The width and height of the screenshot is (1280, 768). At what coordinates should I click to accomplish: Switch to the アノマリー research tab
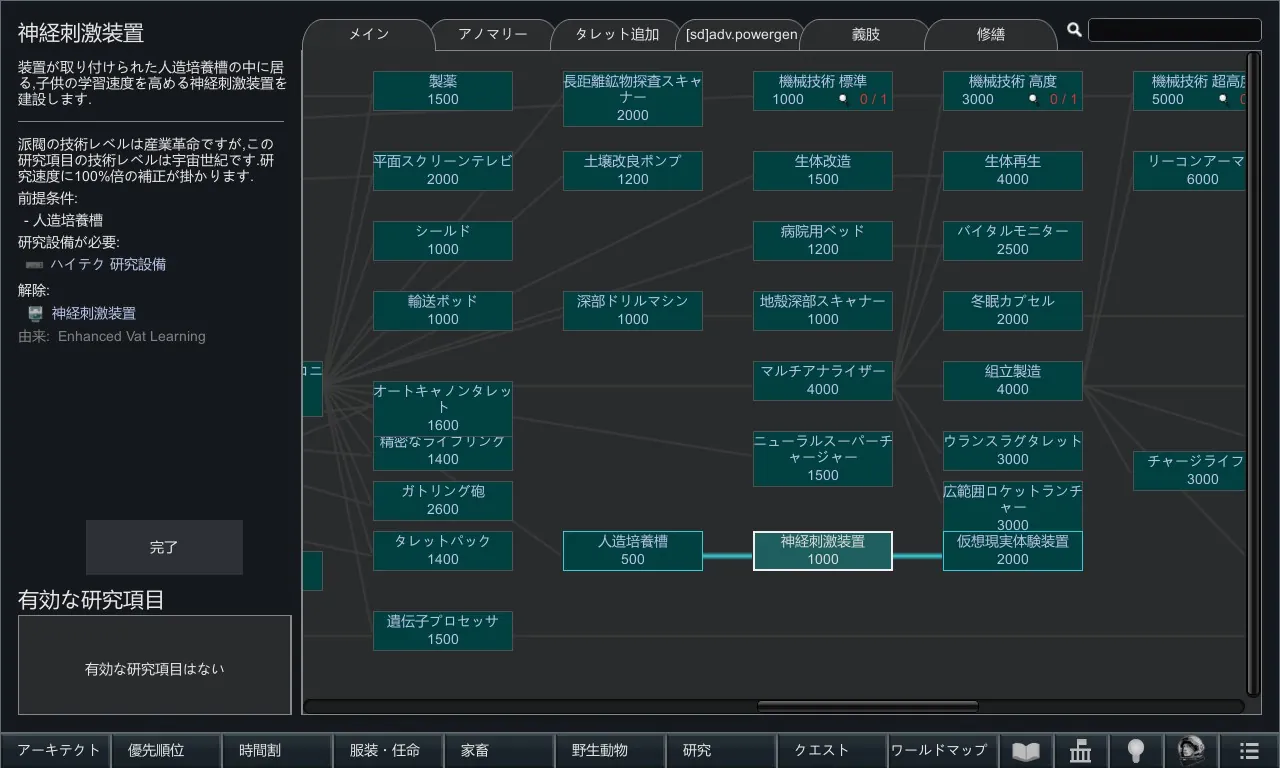(492, 34)
